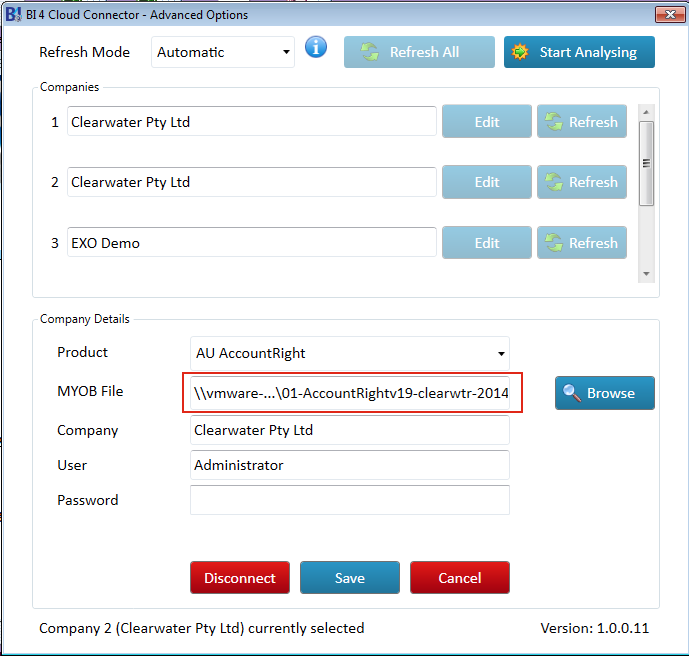
Task: Click the MYOB File path field
Action: (350, 393)
